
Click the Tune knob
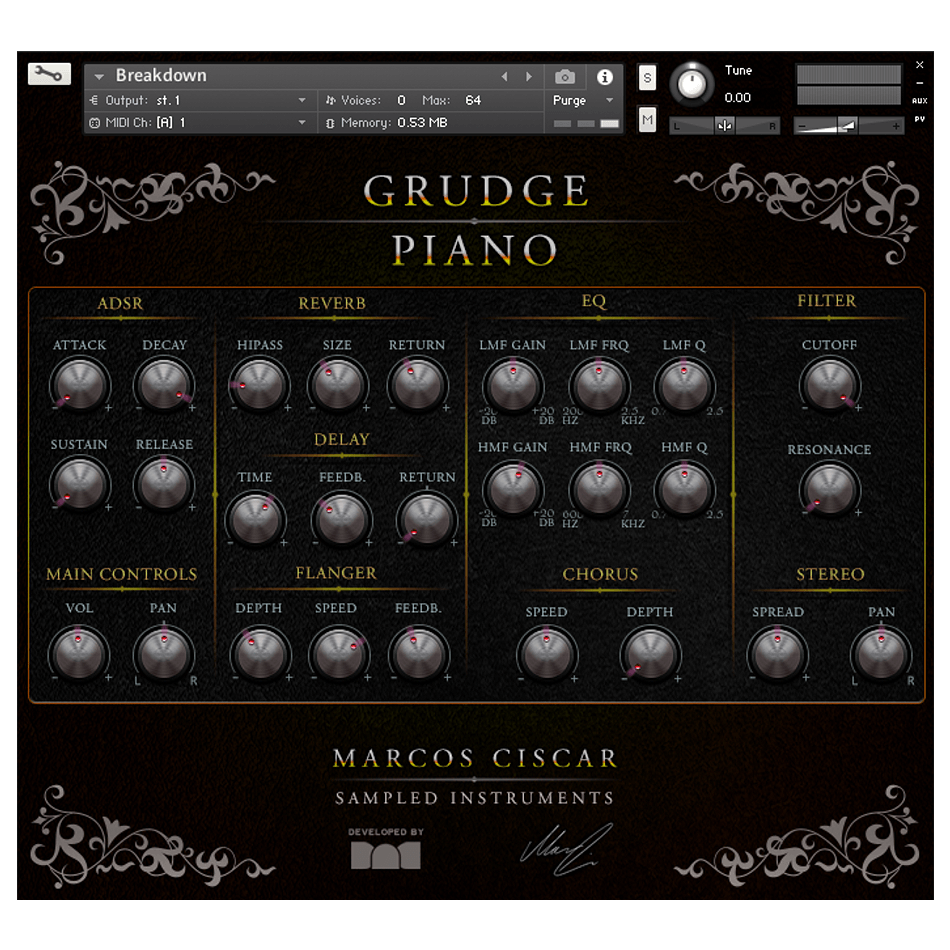[x=692, y=84]
